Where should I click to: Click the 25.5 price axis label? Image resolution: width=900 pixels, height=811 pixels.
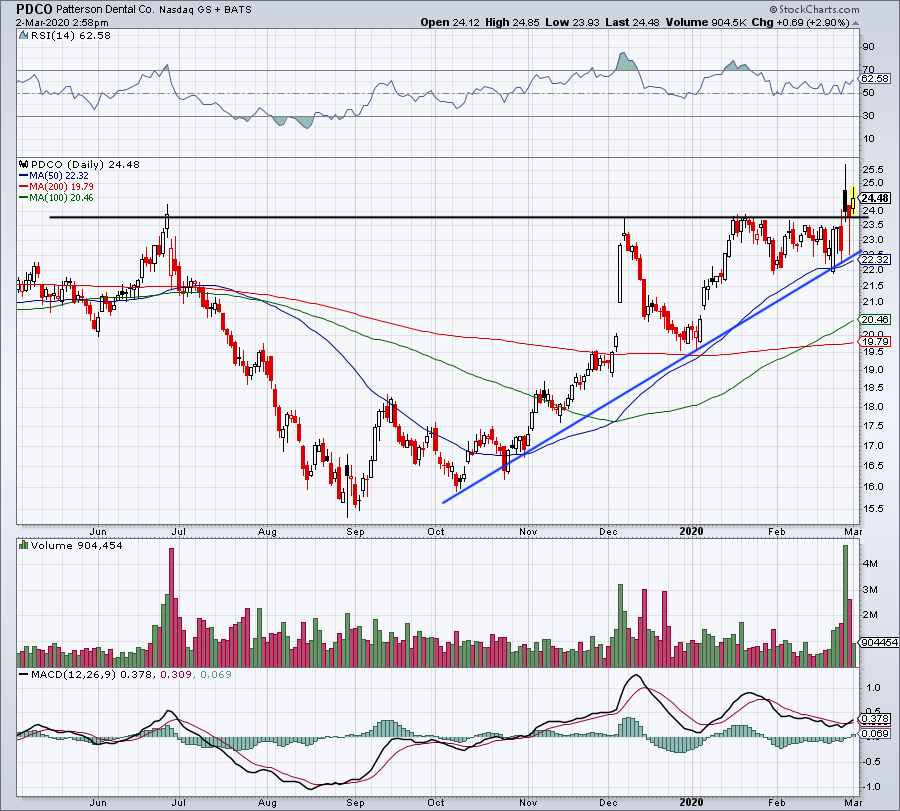(872, 169)
